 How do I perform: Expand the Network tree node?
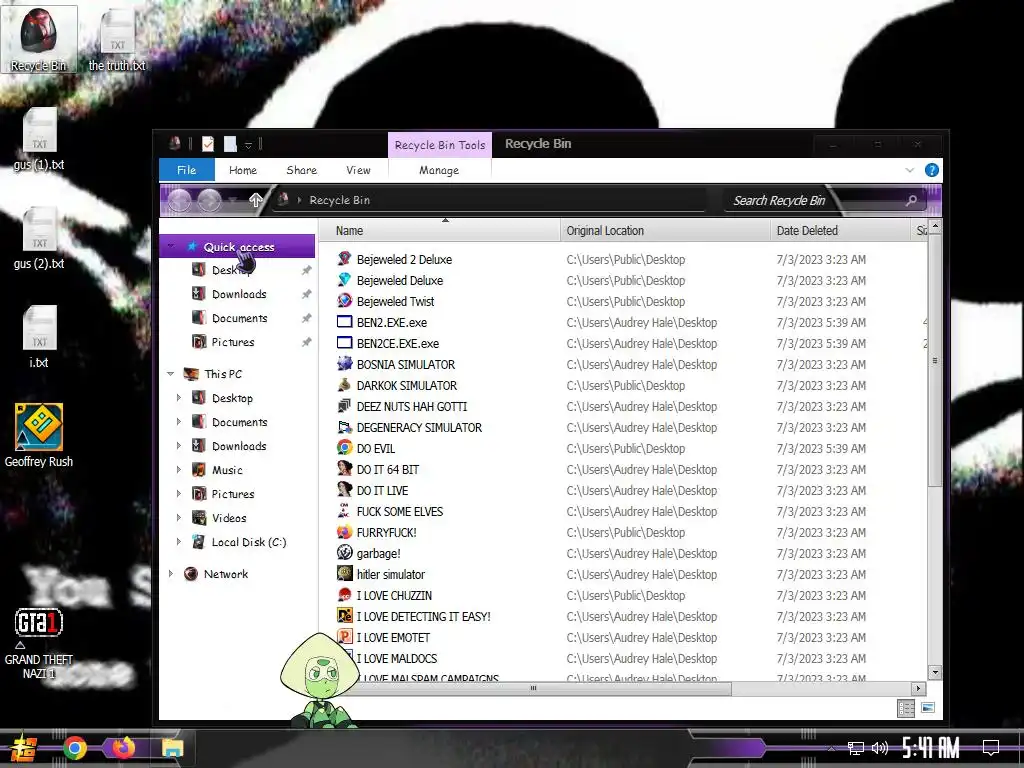click(x=170, y=574)
